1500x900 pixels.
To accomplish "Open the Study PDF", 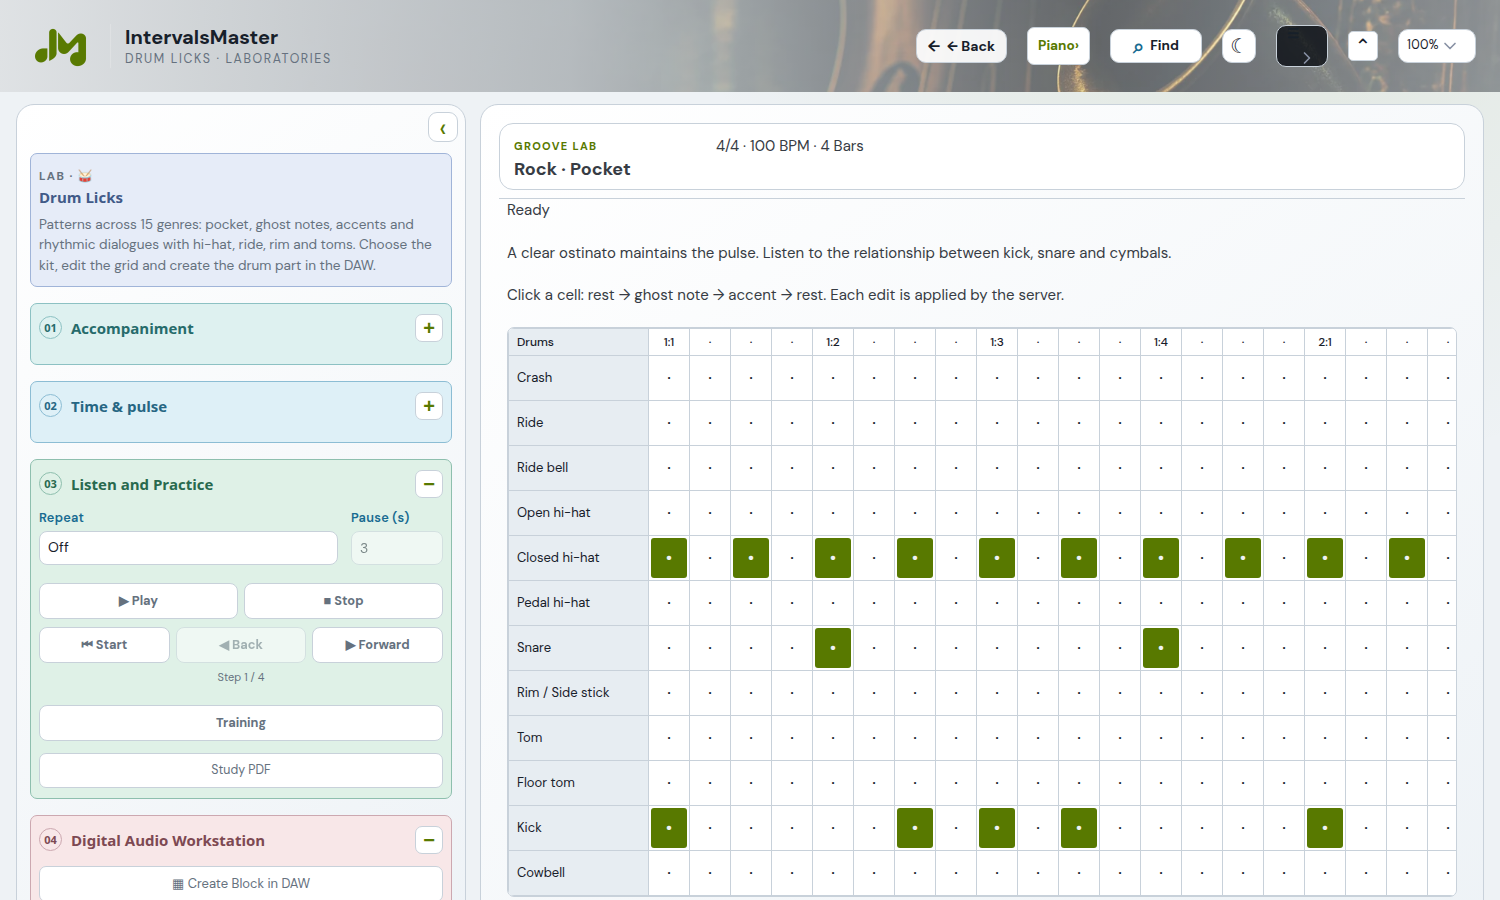I will click(241, 770).
